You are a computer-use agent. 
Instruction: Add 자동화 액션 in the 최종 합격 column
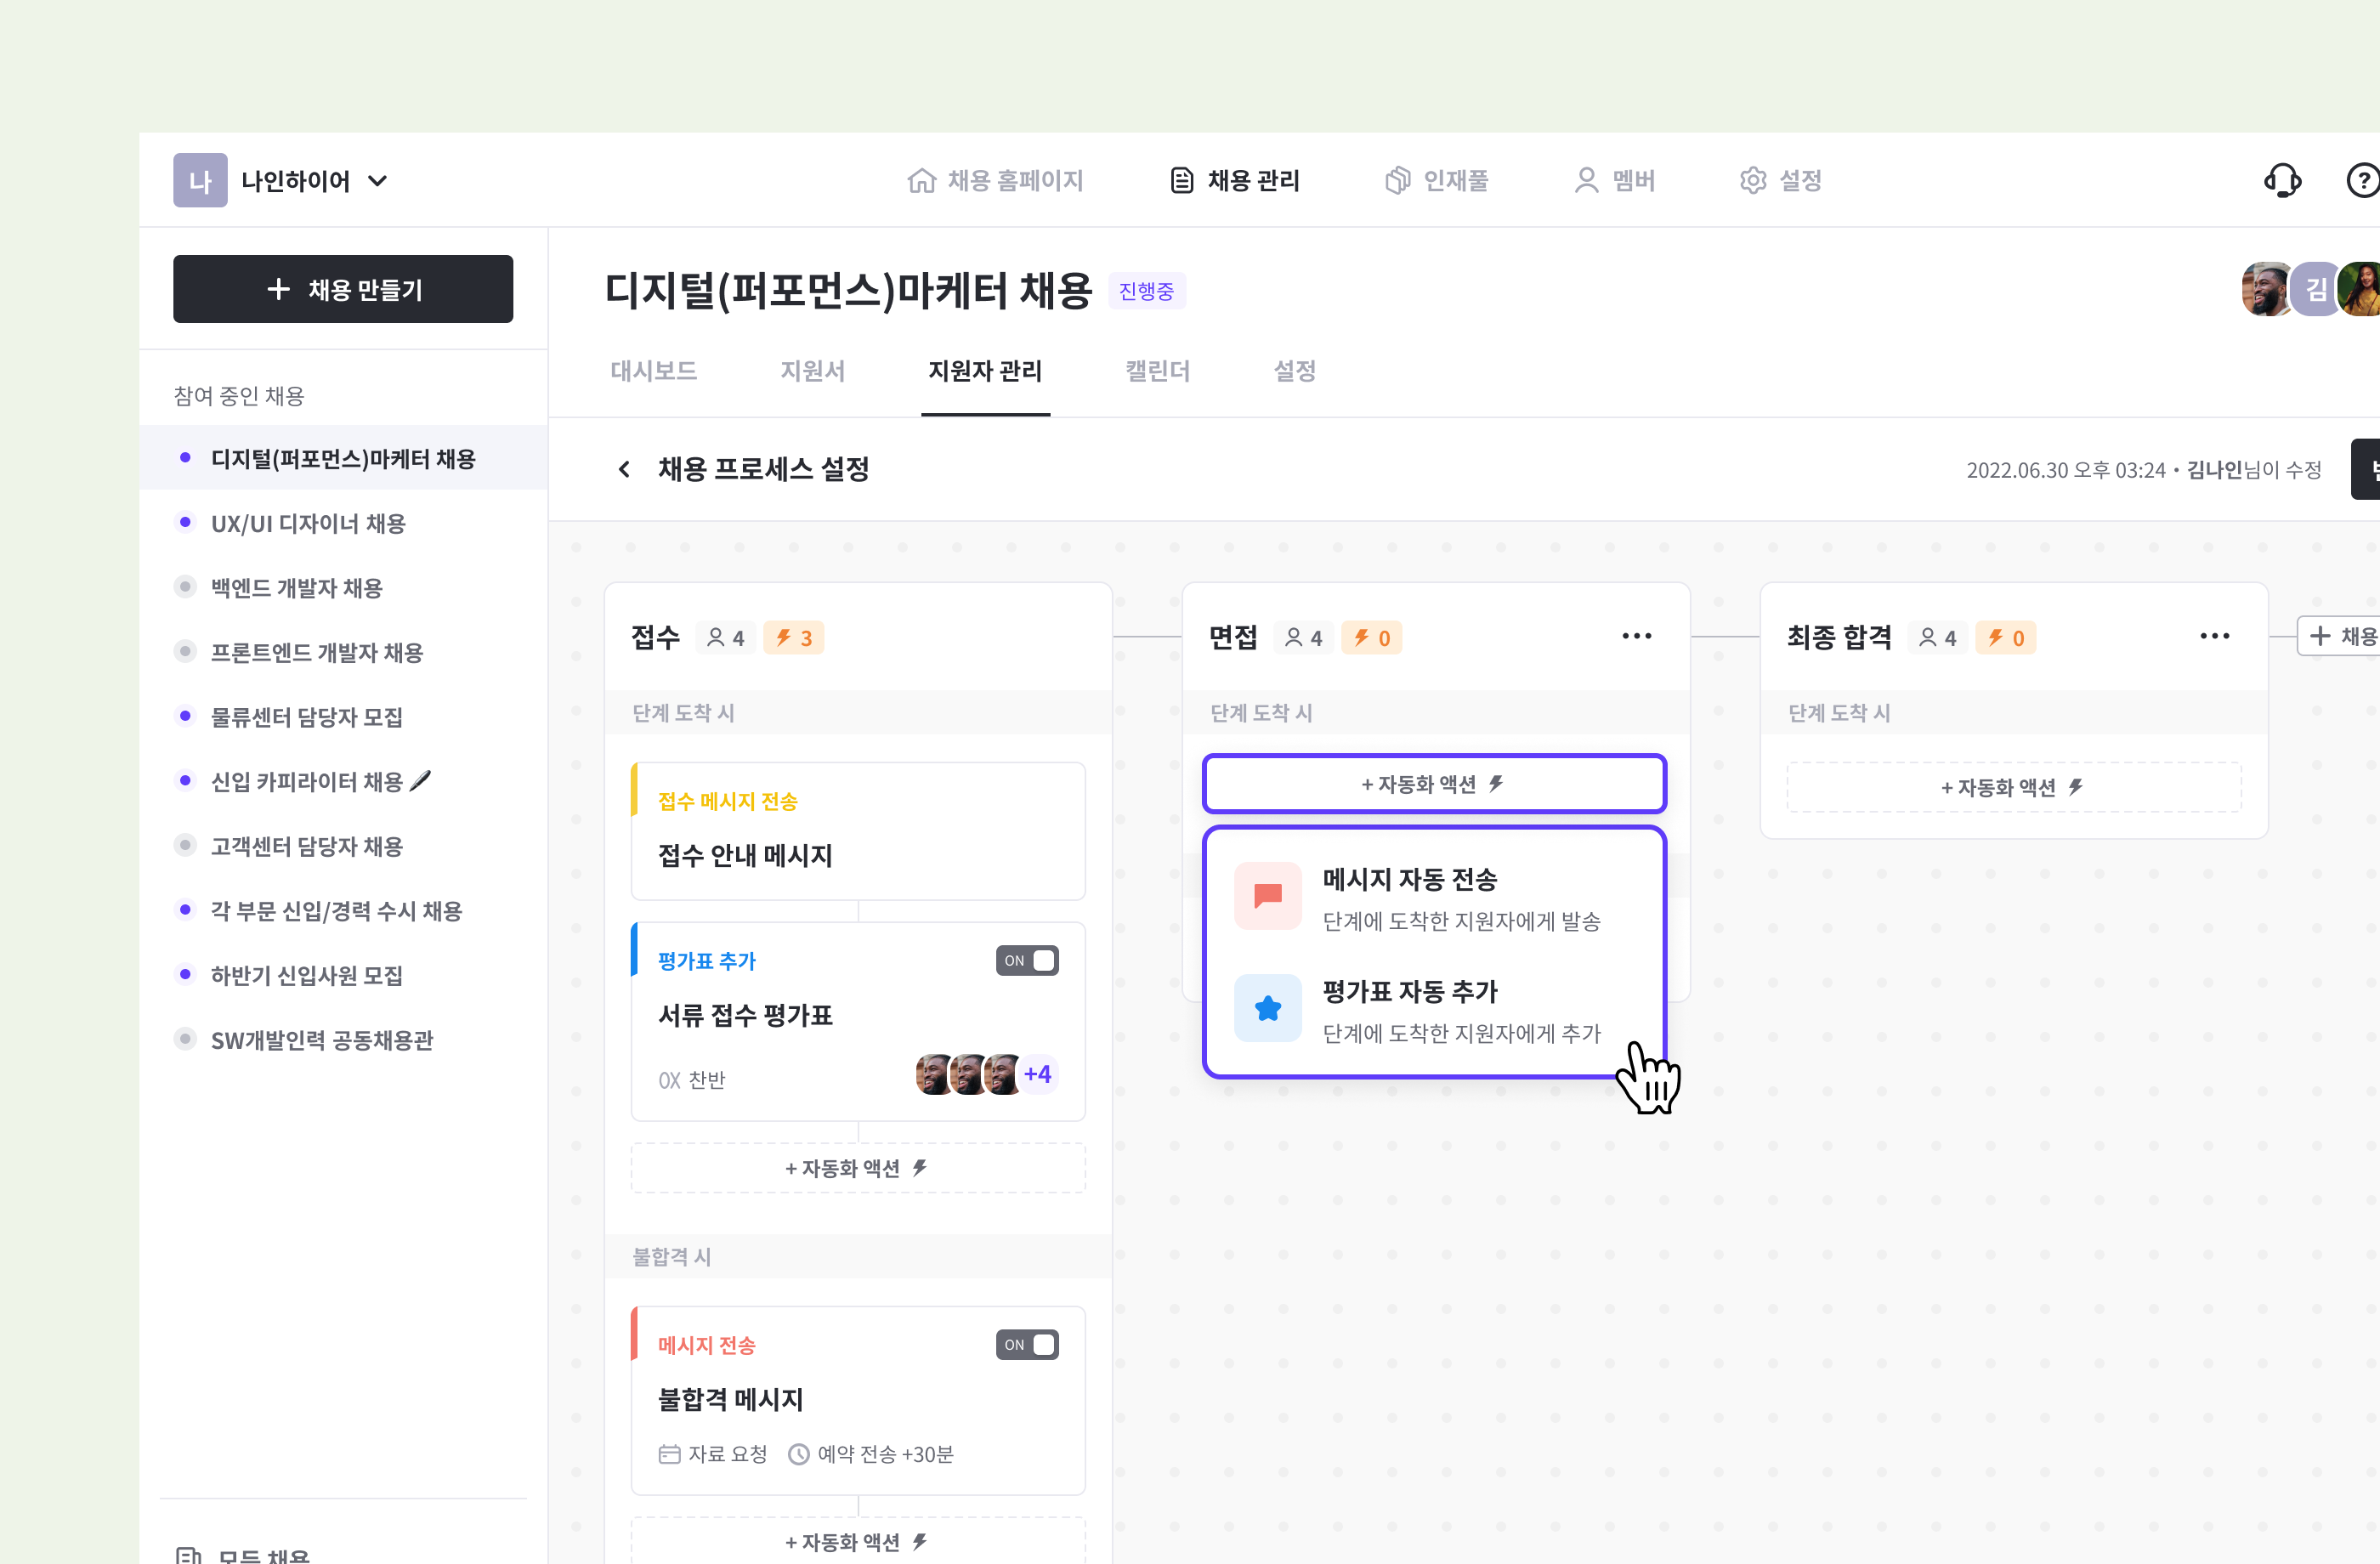coord(2013,787)
